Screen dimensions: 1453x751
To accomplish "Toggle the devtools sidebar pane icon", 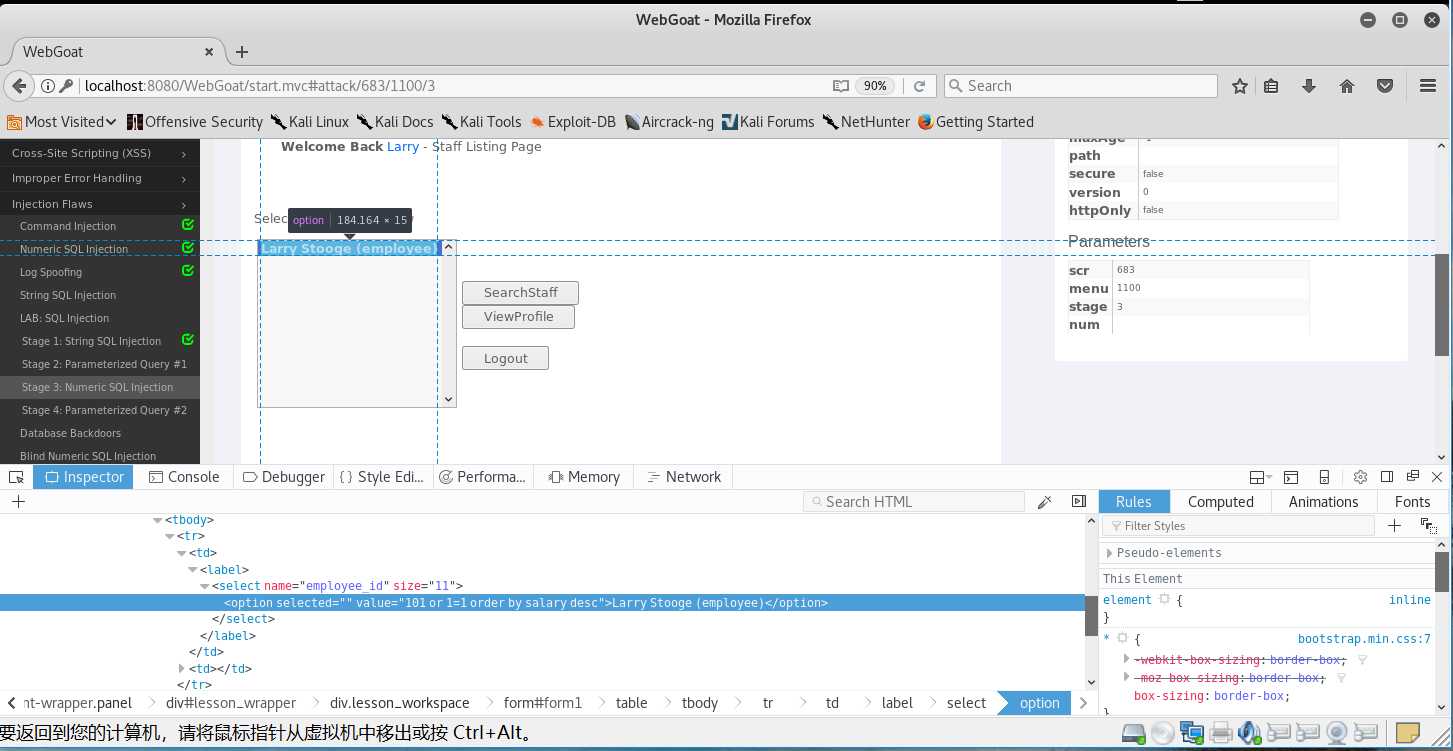I will click(x=1079, y=502).
